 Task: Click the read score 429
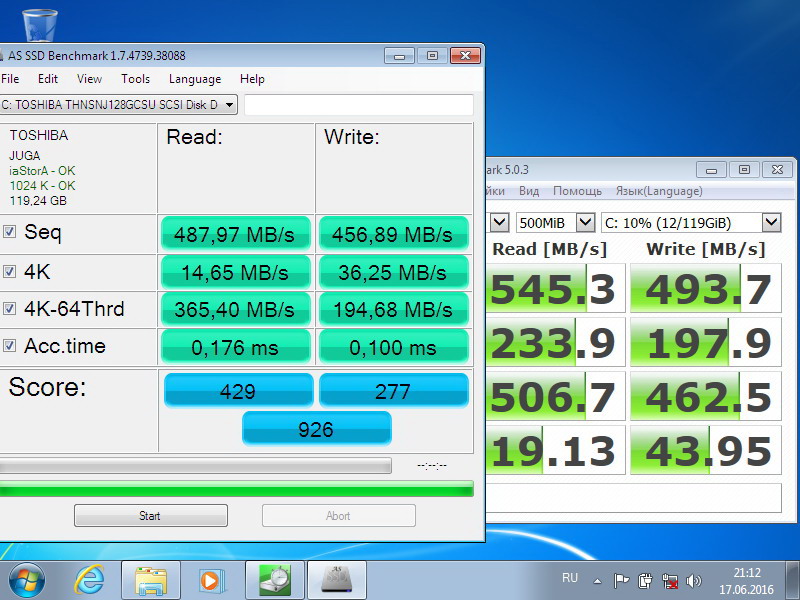coord(238,391)
